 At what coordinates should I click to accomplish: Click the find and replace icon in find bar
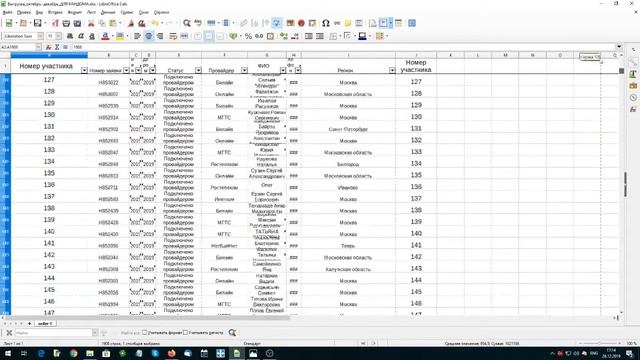pos(233,333)
